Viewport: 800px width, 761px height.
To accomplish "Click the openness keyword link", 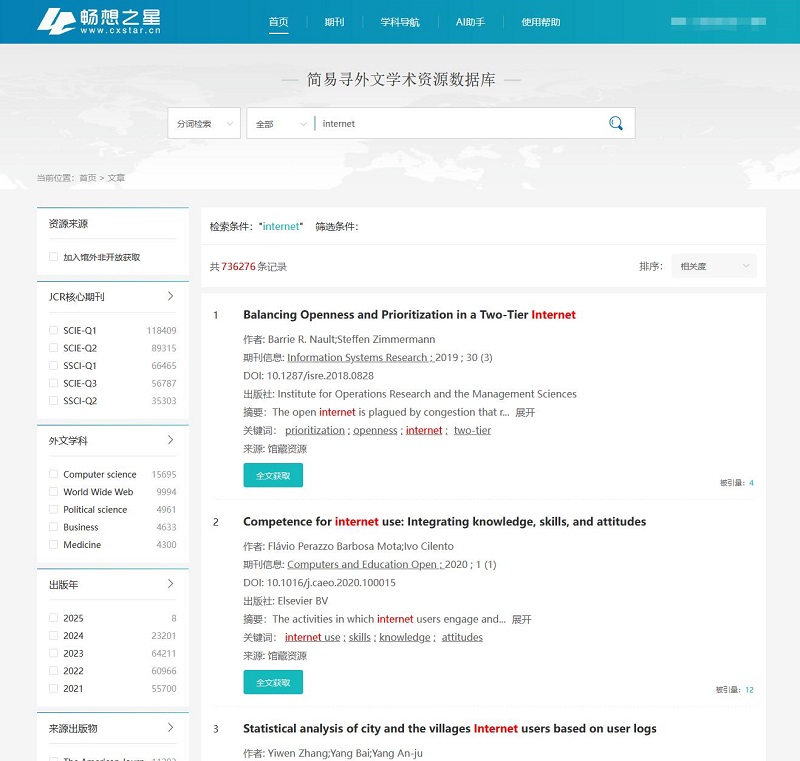I will [375, 430].
